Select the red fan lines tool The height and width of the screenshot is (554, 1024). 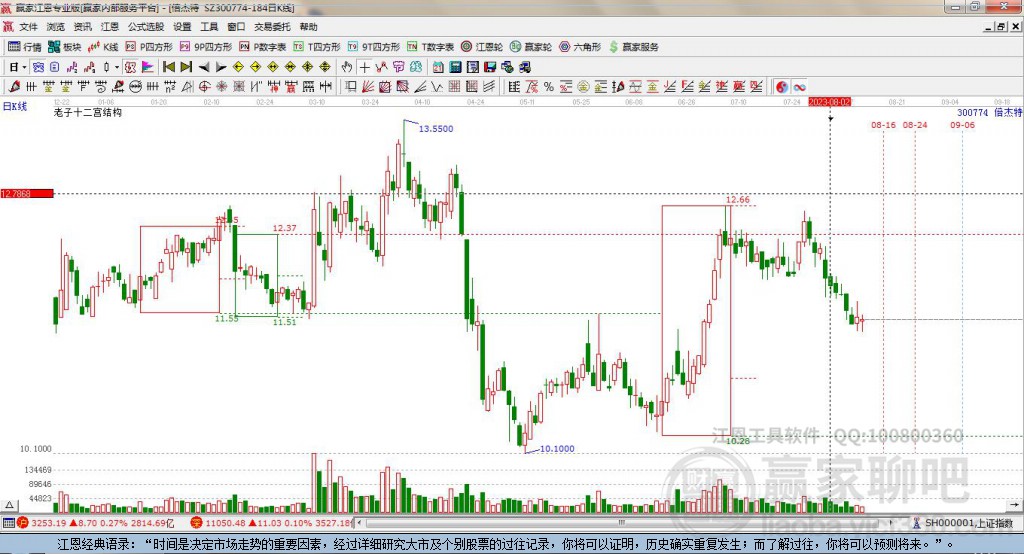click(x=368, y=87)
